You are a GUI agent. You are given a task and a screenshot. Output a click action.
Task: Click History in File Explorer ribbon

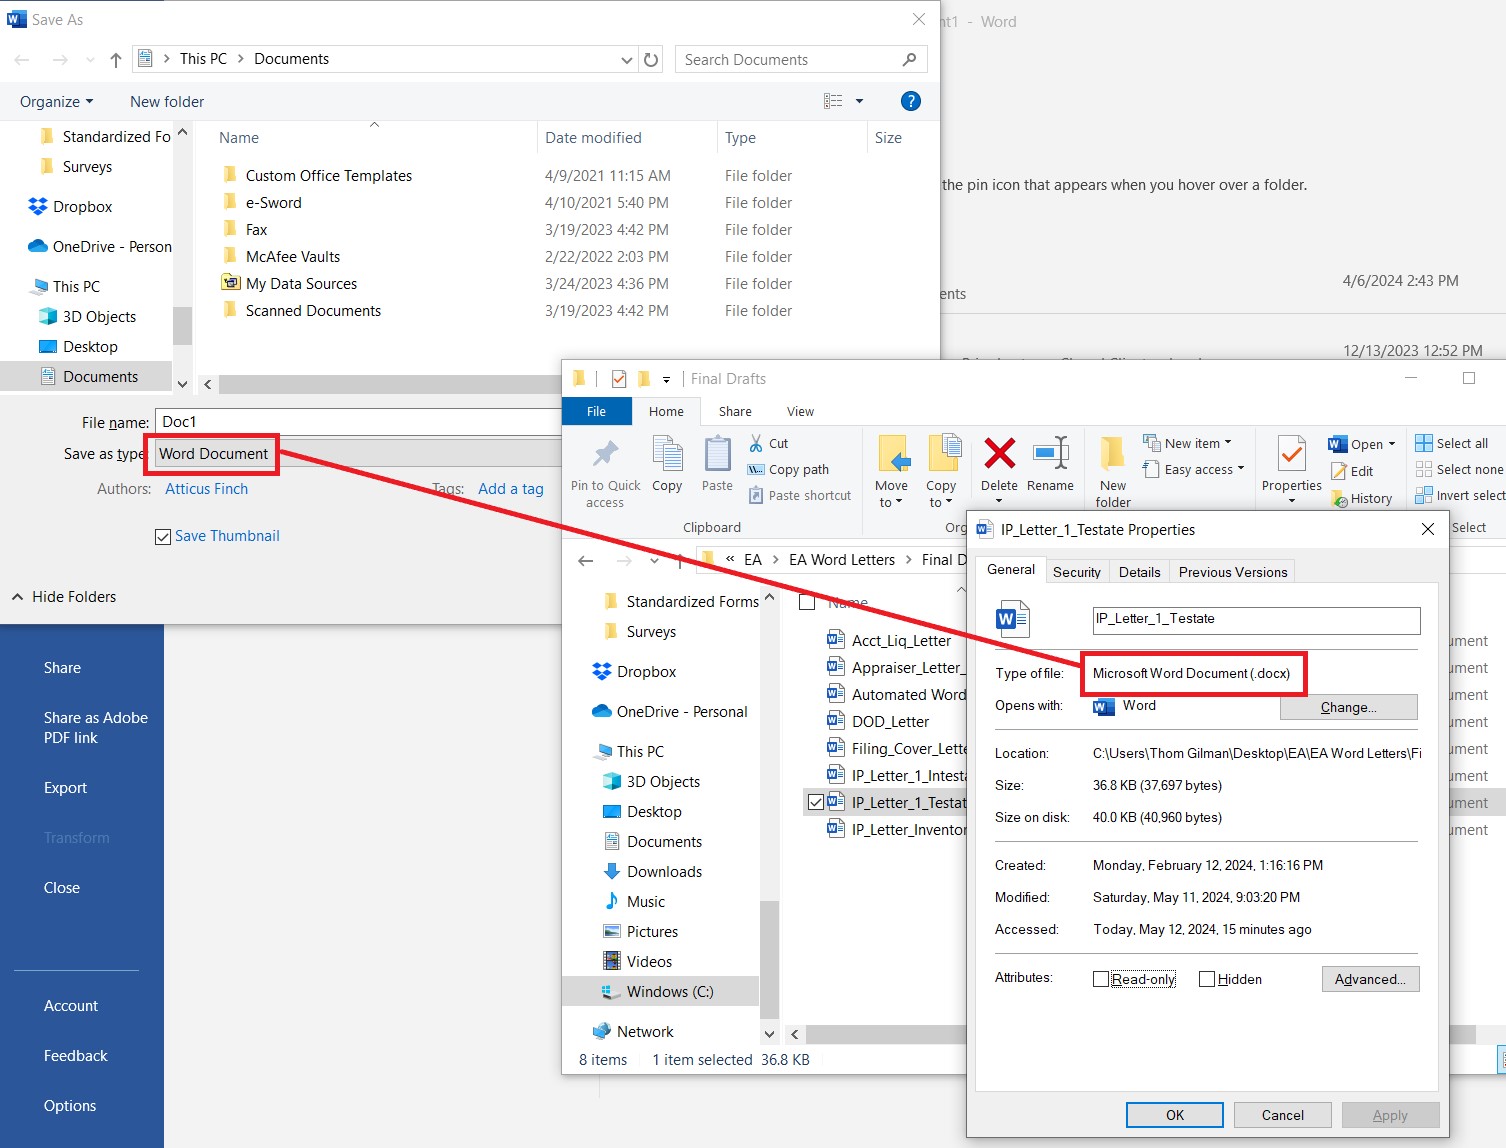pos(1362,498)
